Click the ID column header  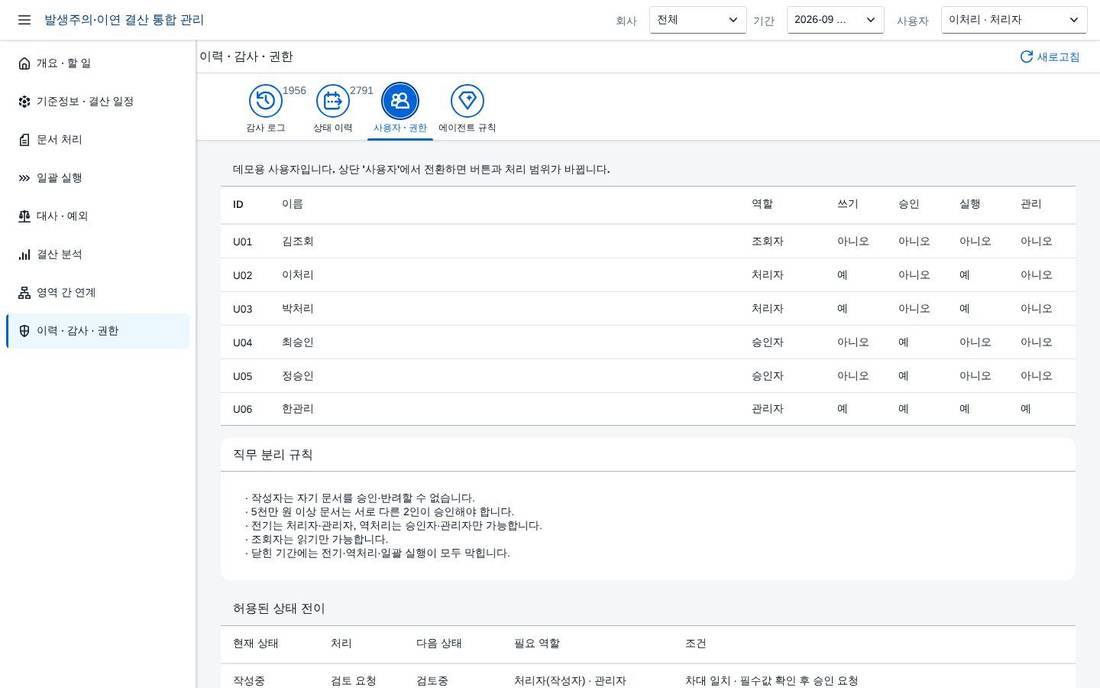point(238,204)
